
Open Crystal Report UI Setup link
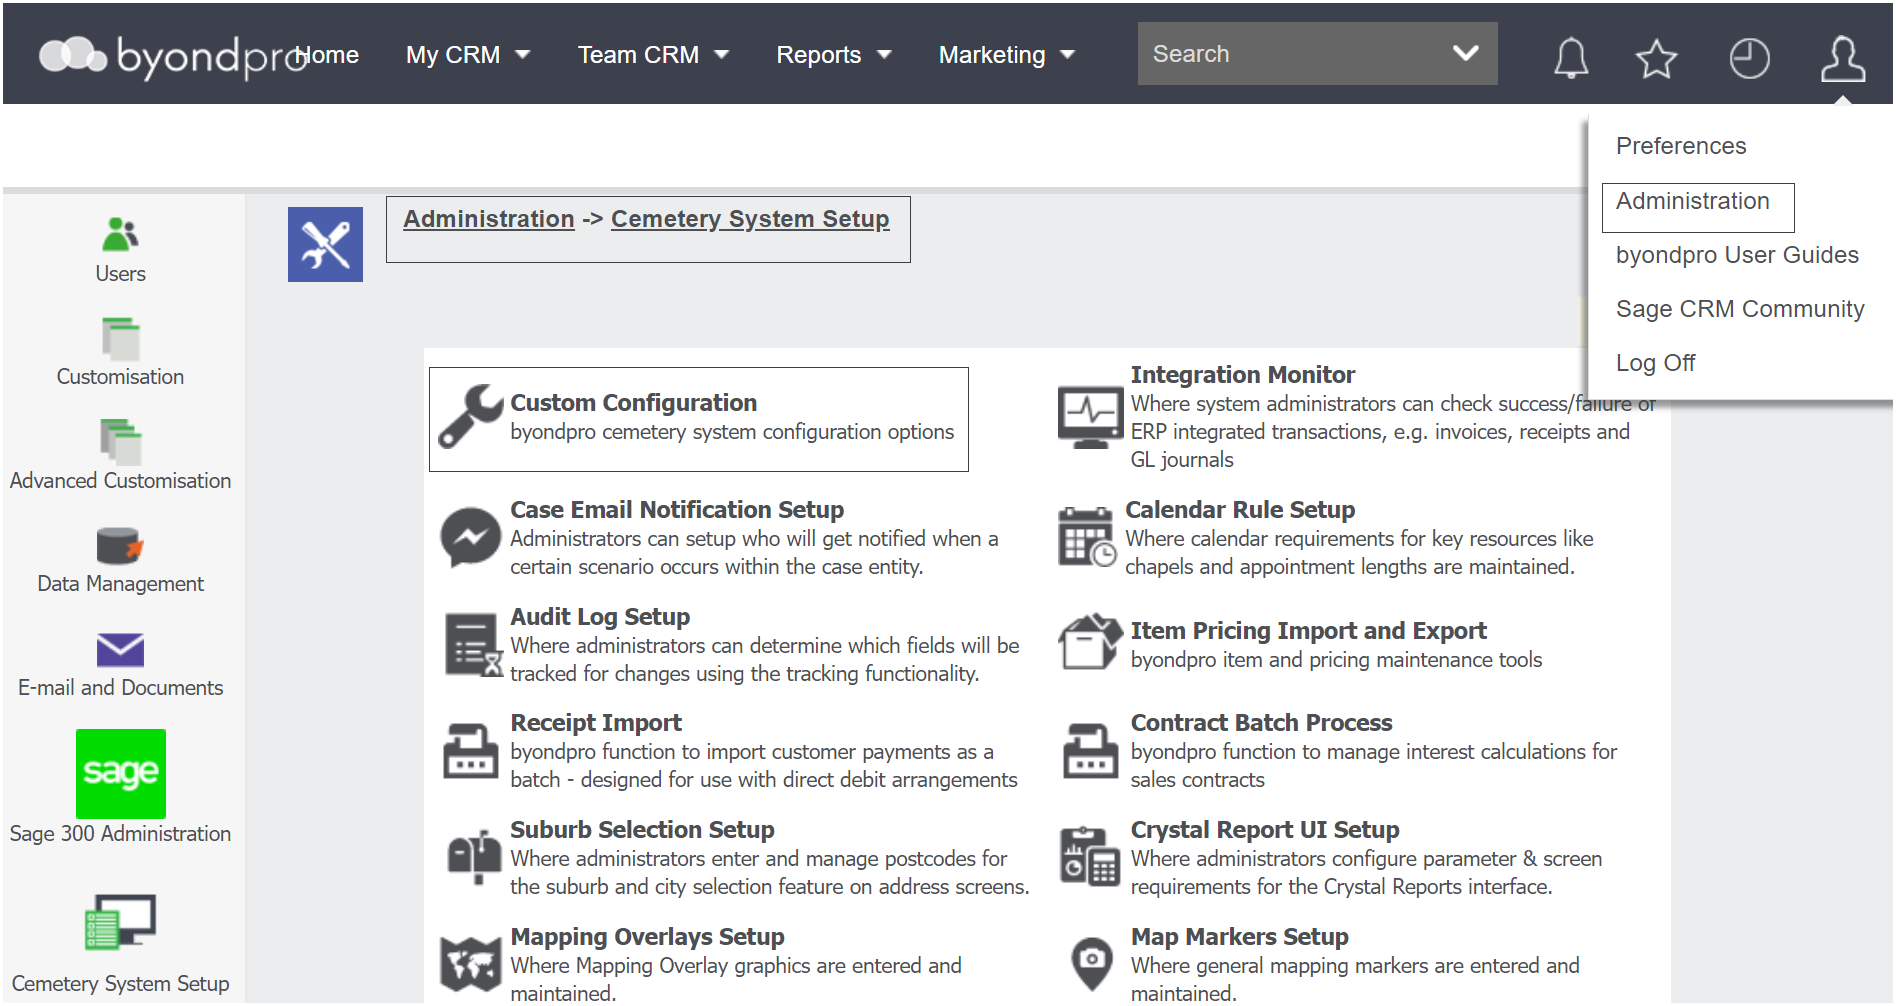point(1265,830)
